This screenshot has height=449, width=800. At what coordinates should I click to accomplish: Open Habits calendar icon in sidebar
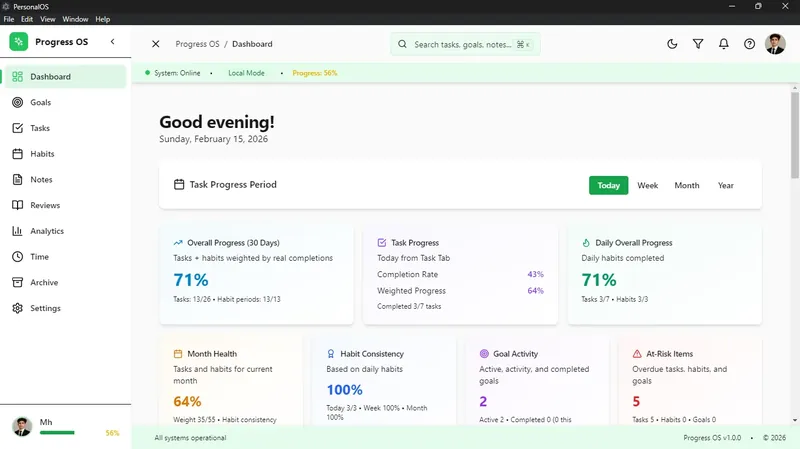click(17, 154)
